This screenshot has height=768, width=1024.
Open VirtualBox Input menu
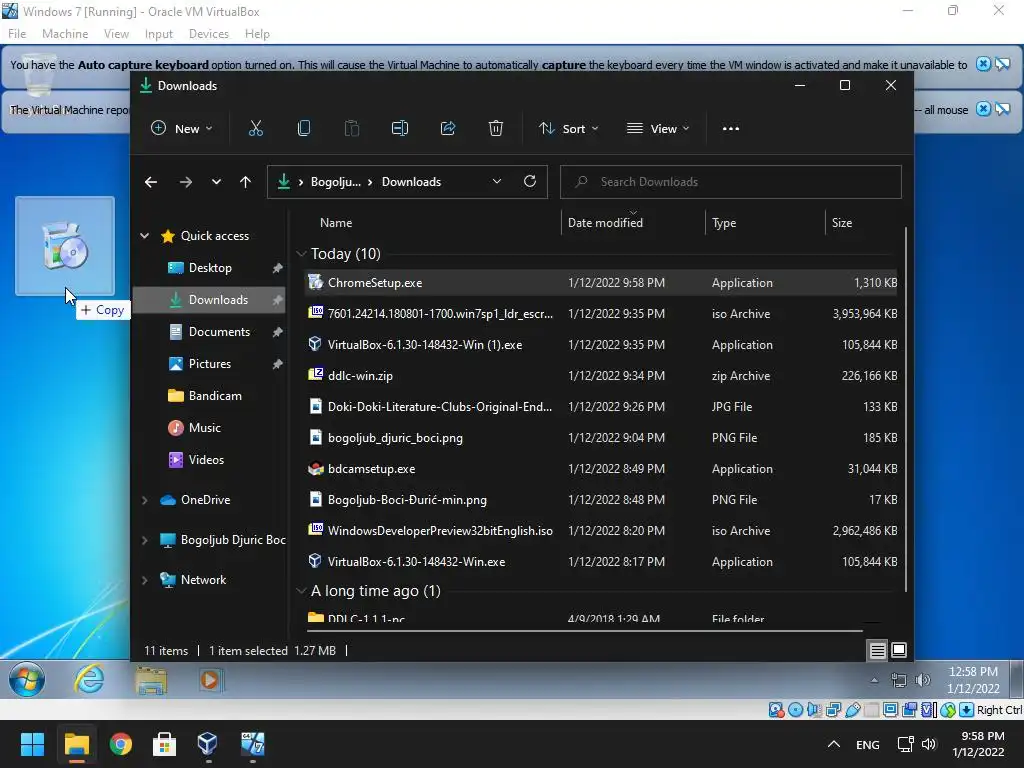[159, 34]
